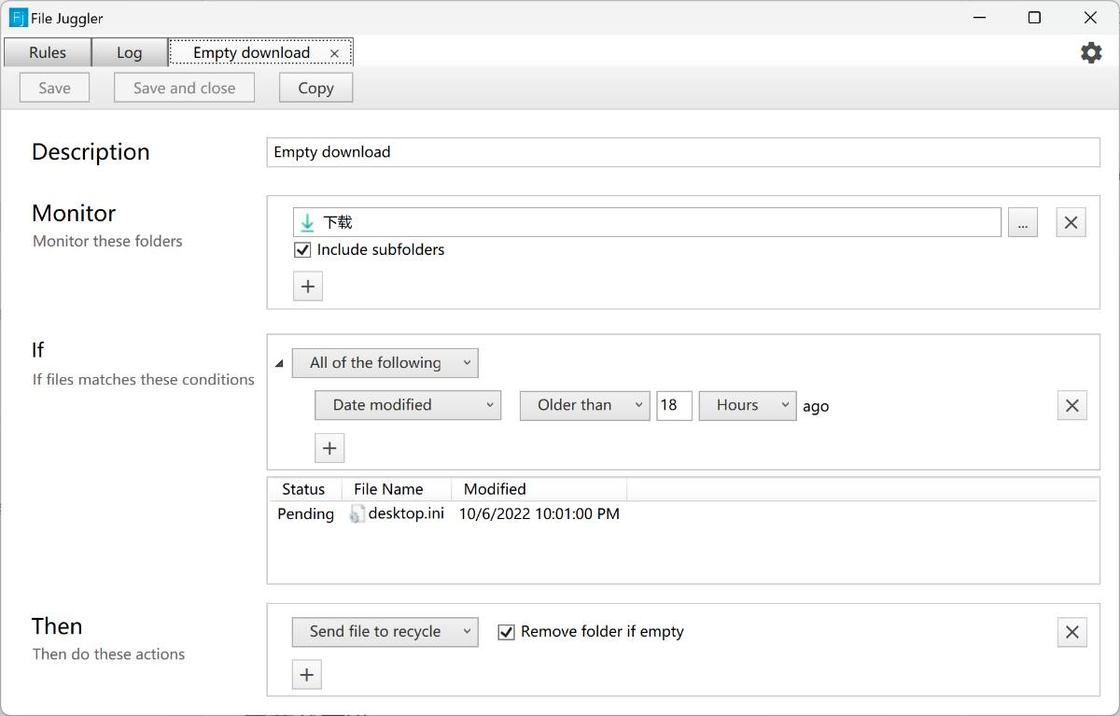Click the monitored folder path field
1120x716 pixels.
(x=646, y=222)
